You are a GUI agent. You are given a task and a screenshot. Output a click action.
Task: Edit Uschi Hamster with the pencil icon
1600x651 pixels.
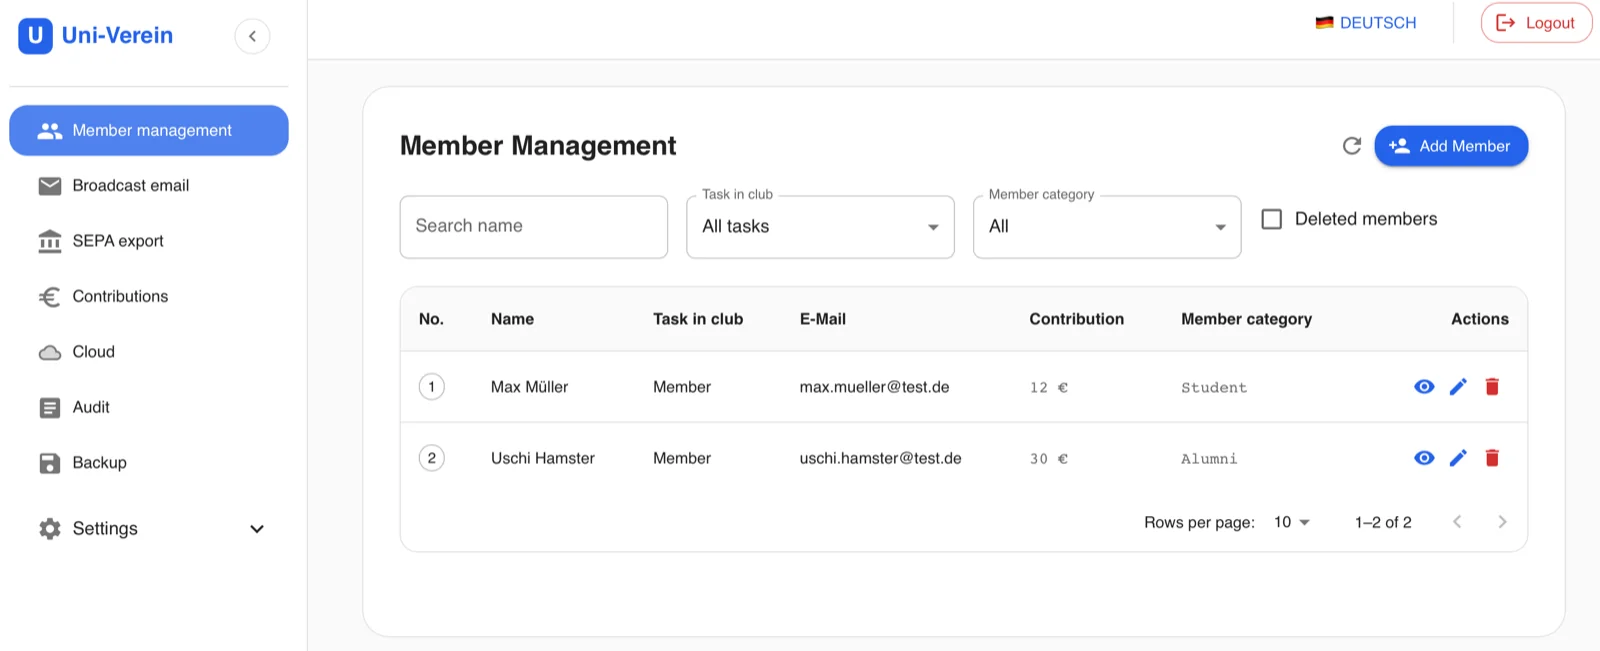(x=1458, y=458)
